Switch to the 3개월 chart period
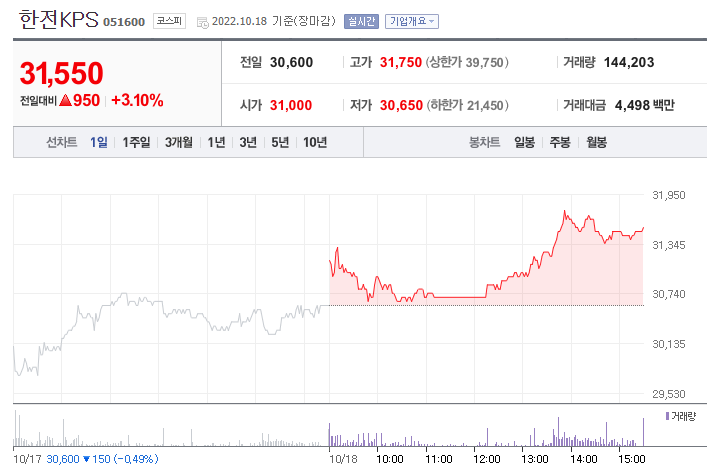The height and width of the screenshot is (476, 707). [179, 142]
